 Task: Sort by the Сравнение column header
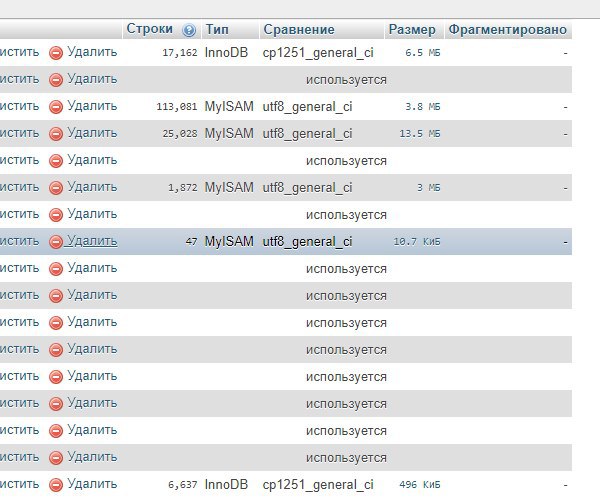click(299, 29)
